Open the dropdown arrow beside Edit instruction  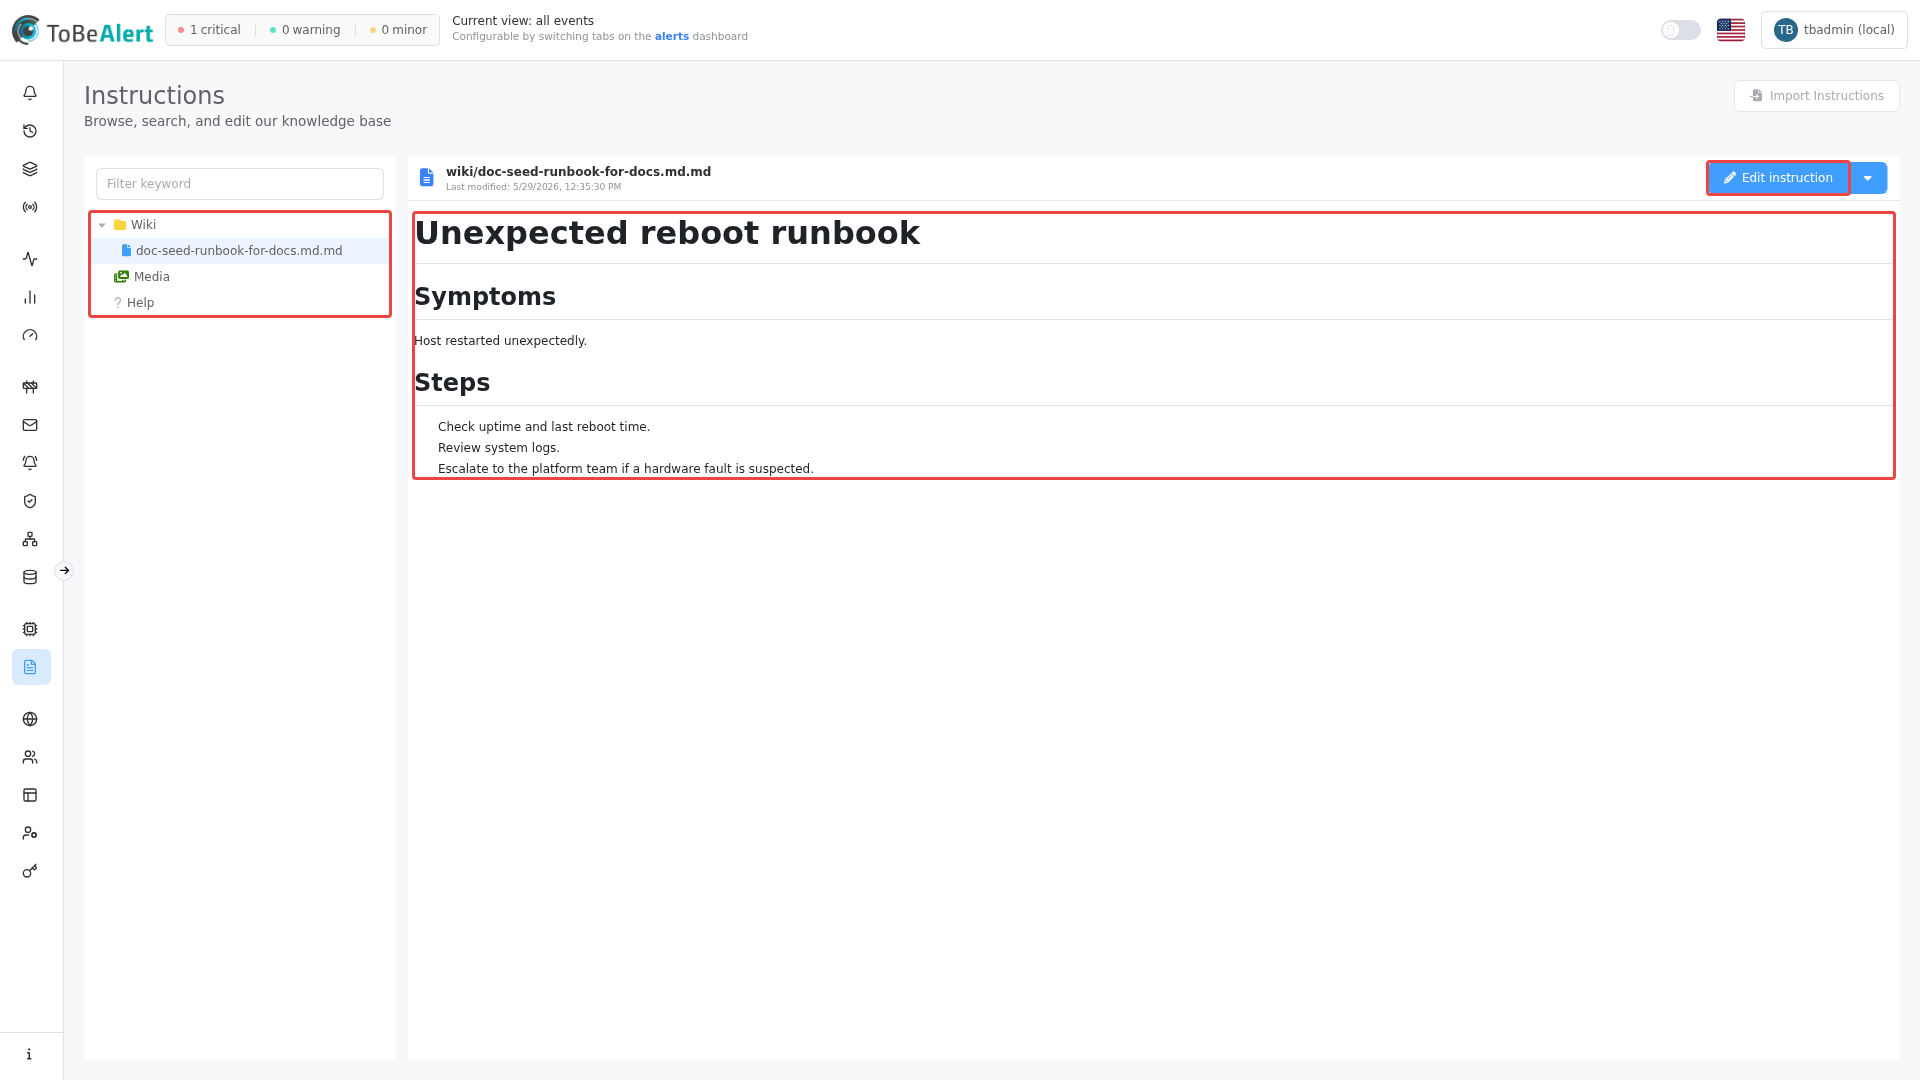click(1868, 178)
